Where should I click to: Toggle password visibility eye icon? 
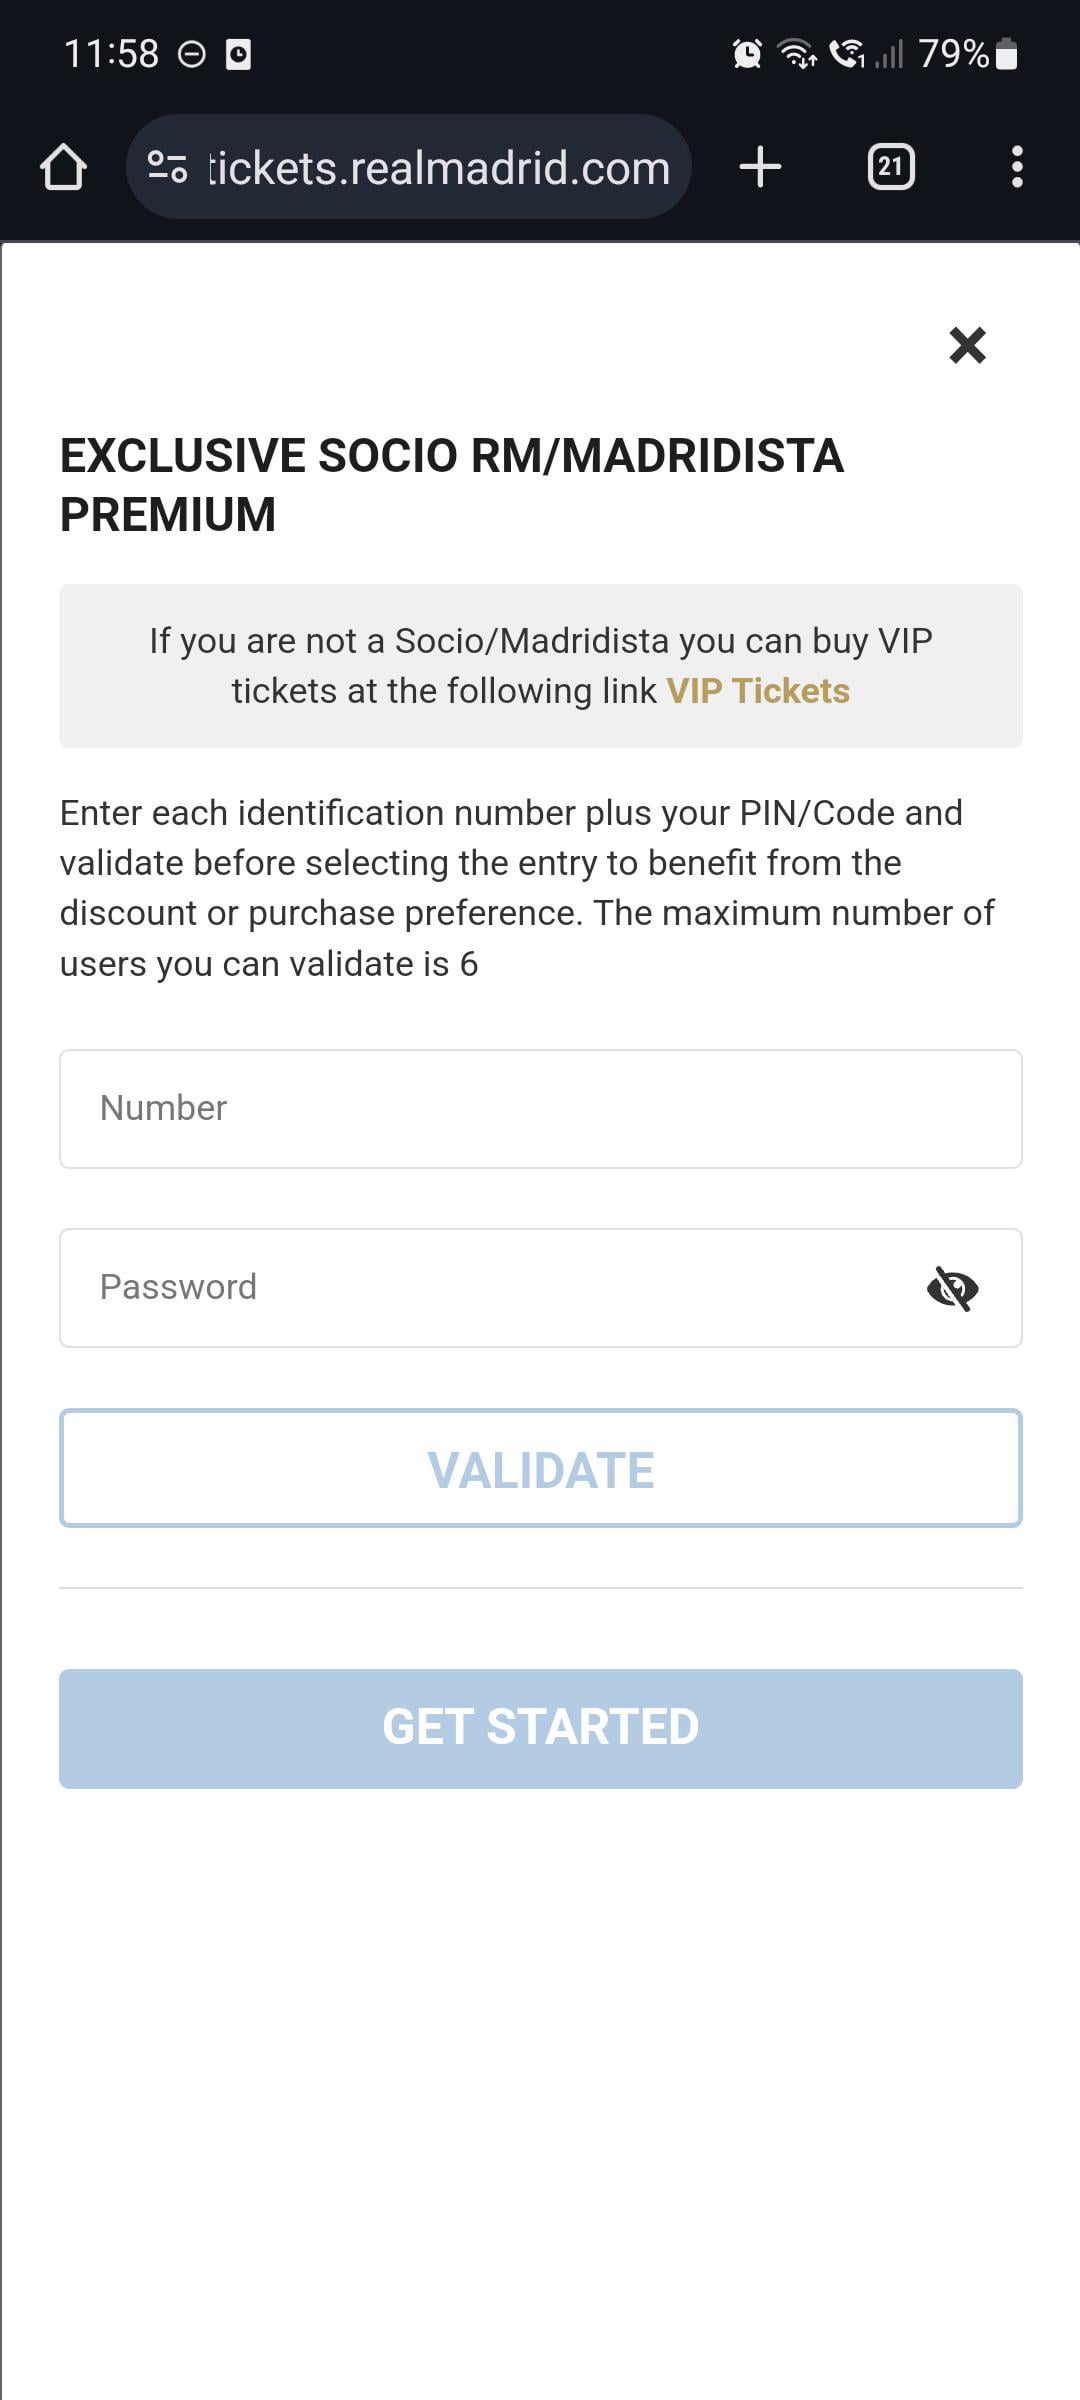952,1288
